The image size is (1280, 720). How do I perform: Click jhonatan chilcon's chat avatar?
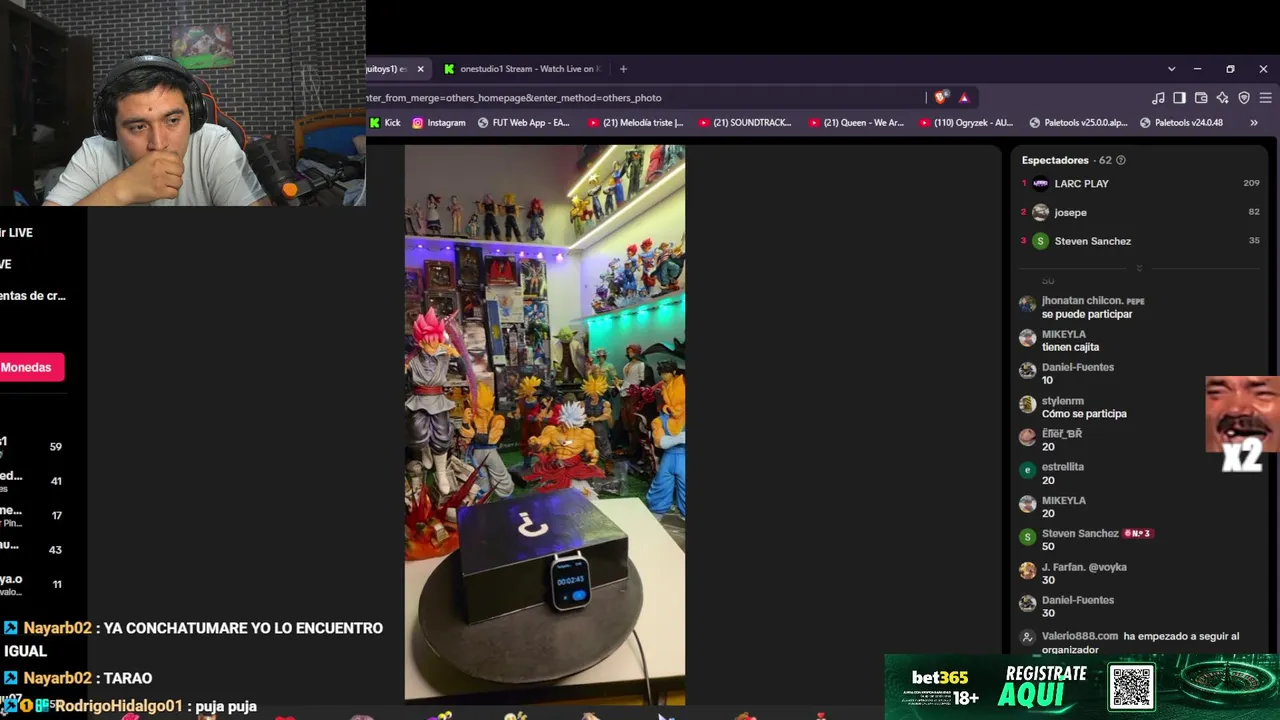point(1027,305)
